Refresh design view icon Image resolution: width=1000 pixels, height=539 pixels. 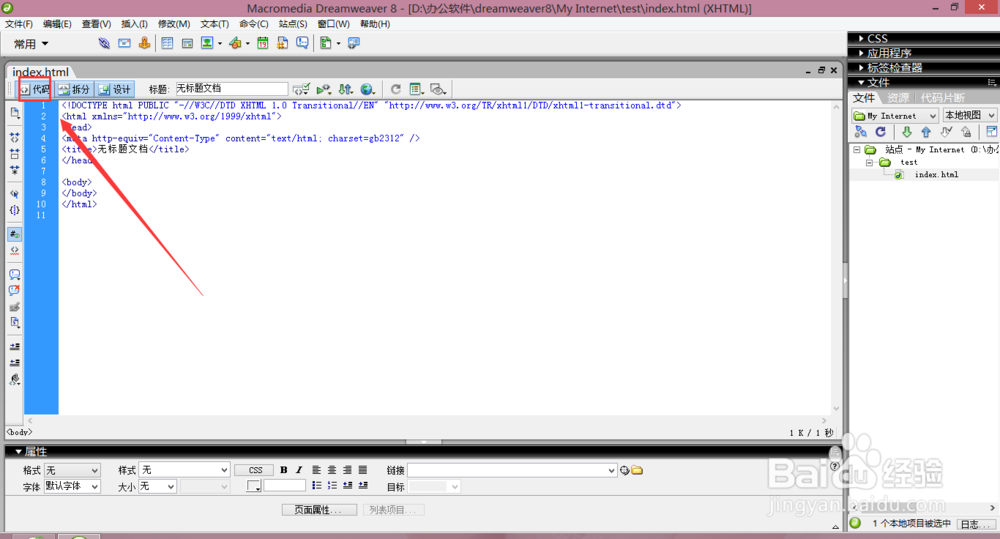395,89
